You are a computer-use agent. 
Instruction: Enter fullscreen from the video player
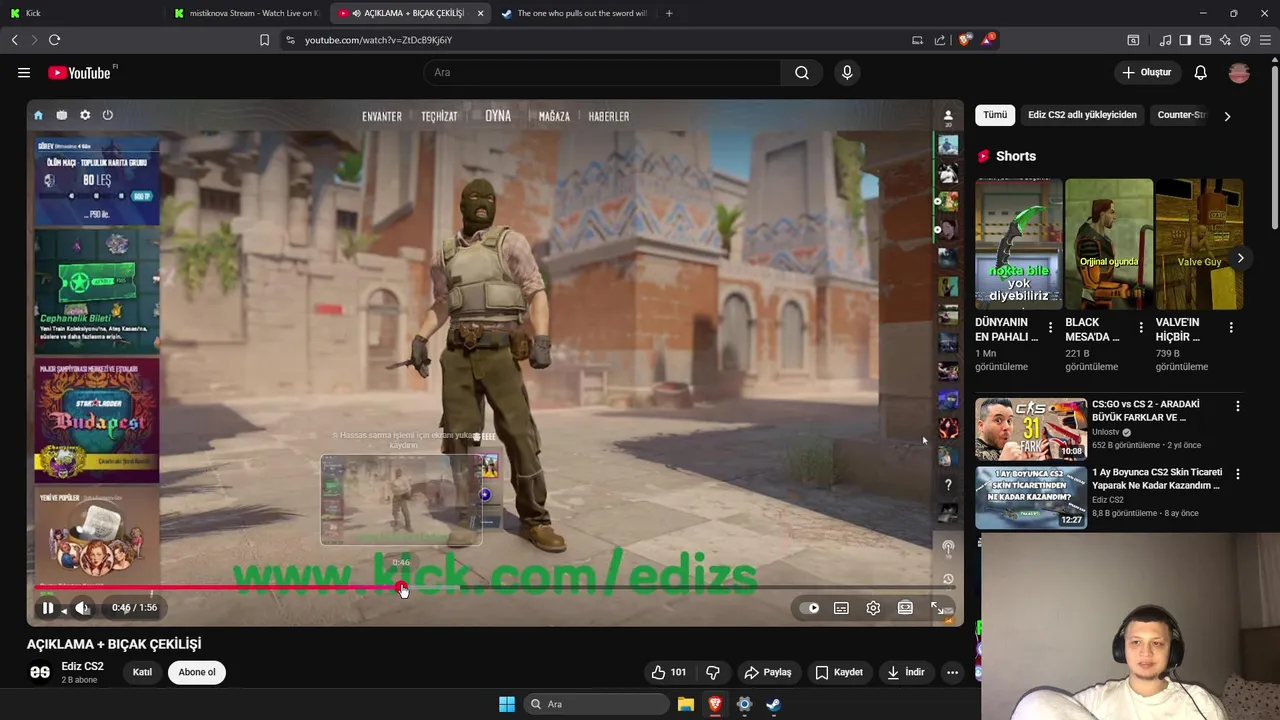tap(937, 607)
